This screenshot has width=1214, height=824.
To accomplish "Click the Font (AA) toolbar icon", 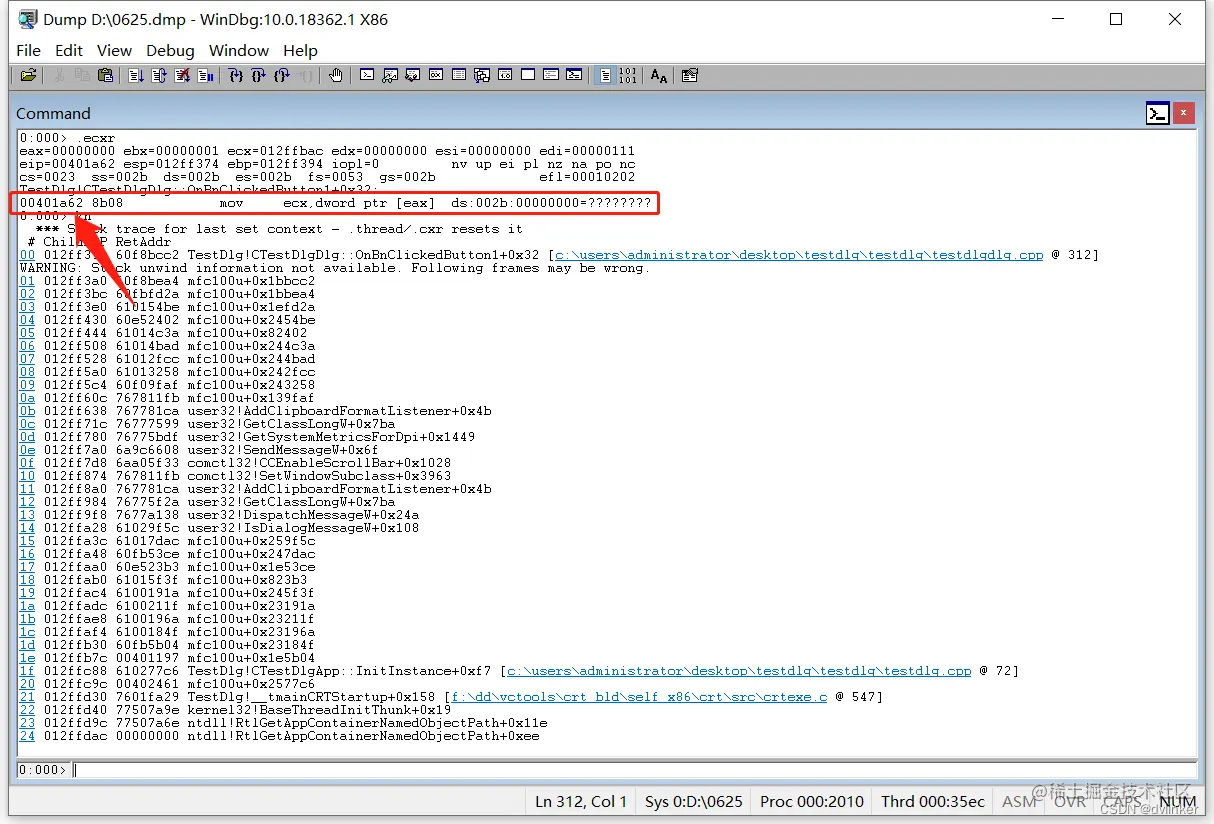I will pyautogui.click(x=658, y=75).
